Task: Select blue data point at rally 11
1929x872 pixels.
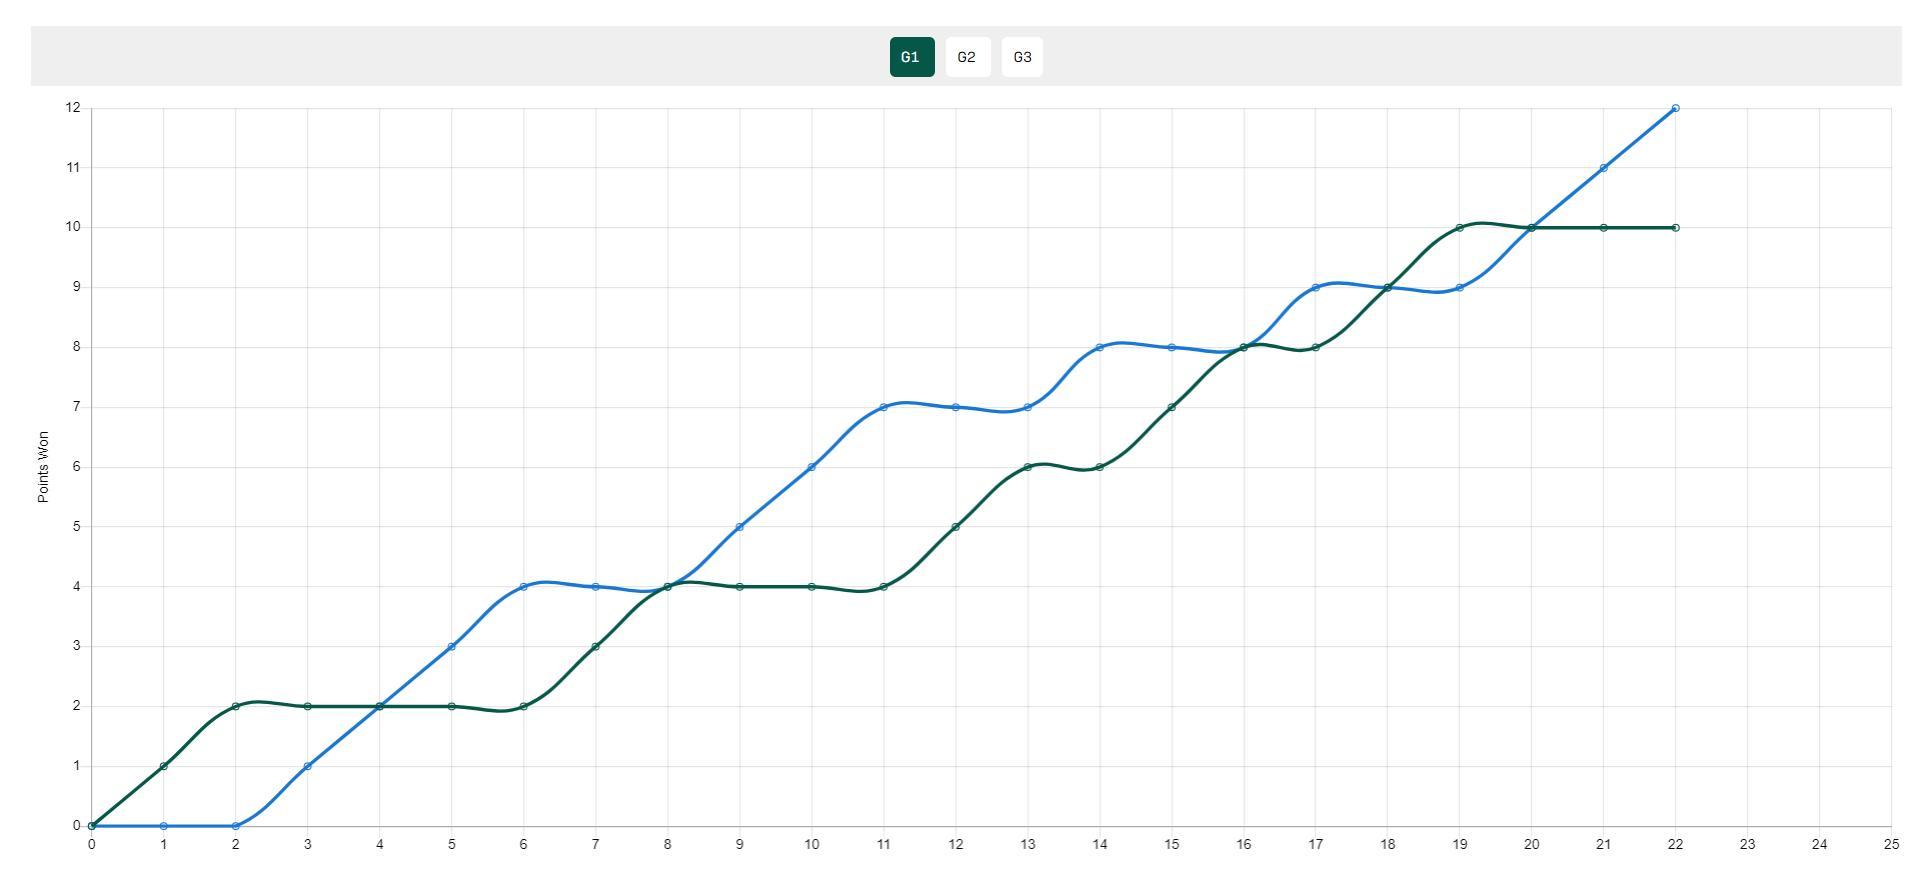Action: 883,407
